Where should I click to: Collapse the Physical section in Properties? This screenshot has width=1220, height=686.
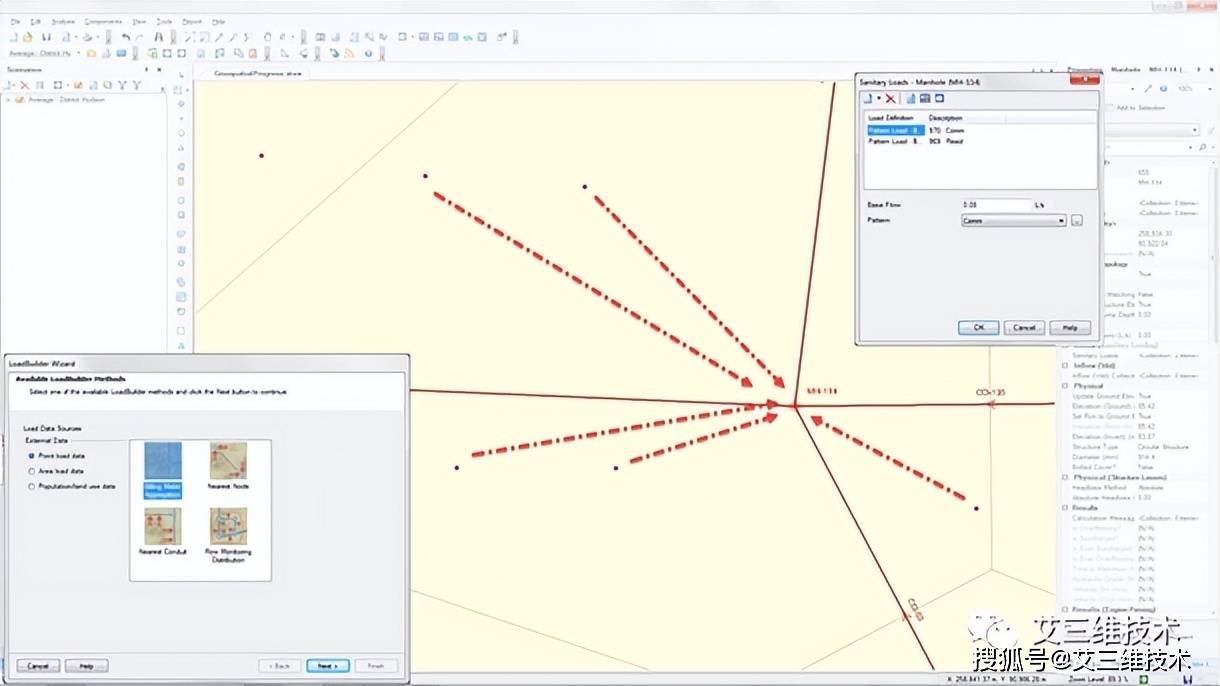1064,386
